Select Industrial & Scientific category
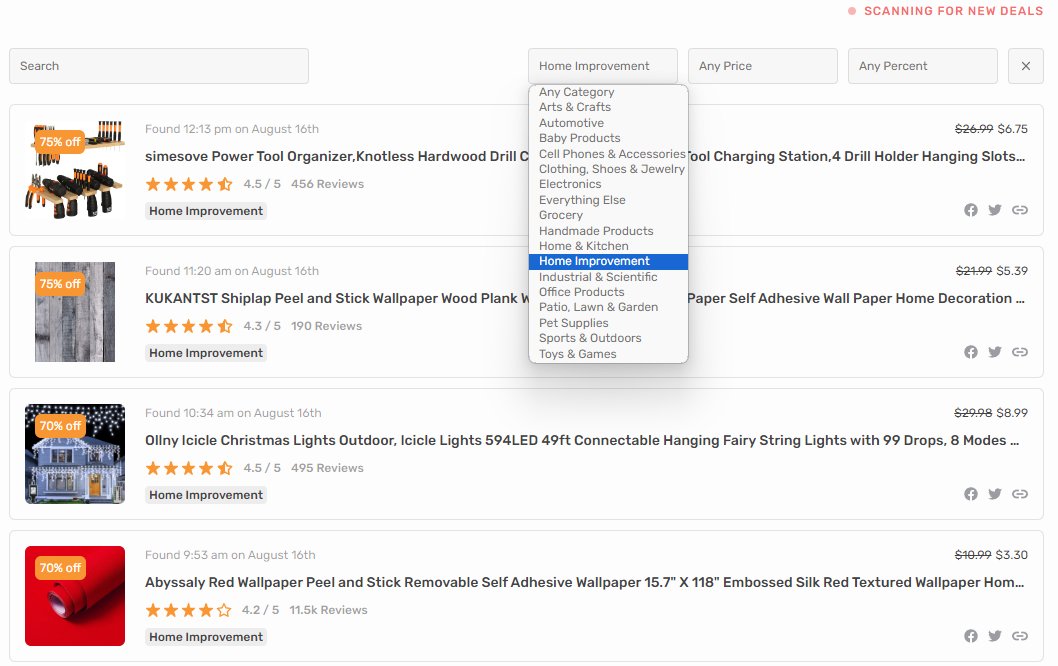 point(608,277)
